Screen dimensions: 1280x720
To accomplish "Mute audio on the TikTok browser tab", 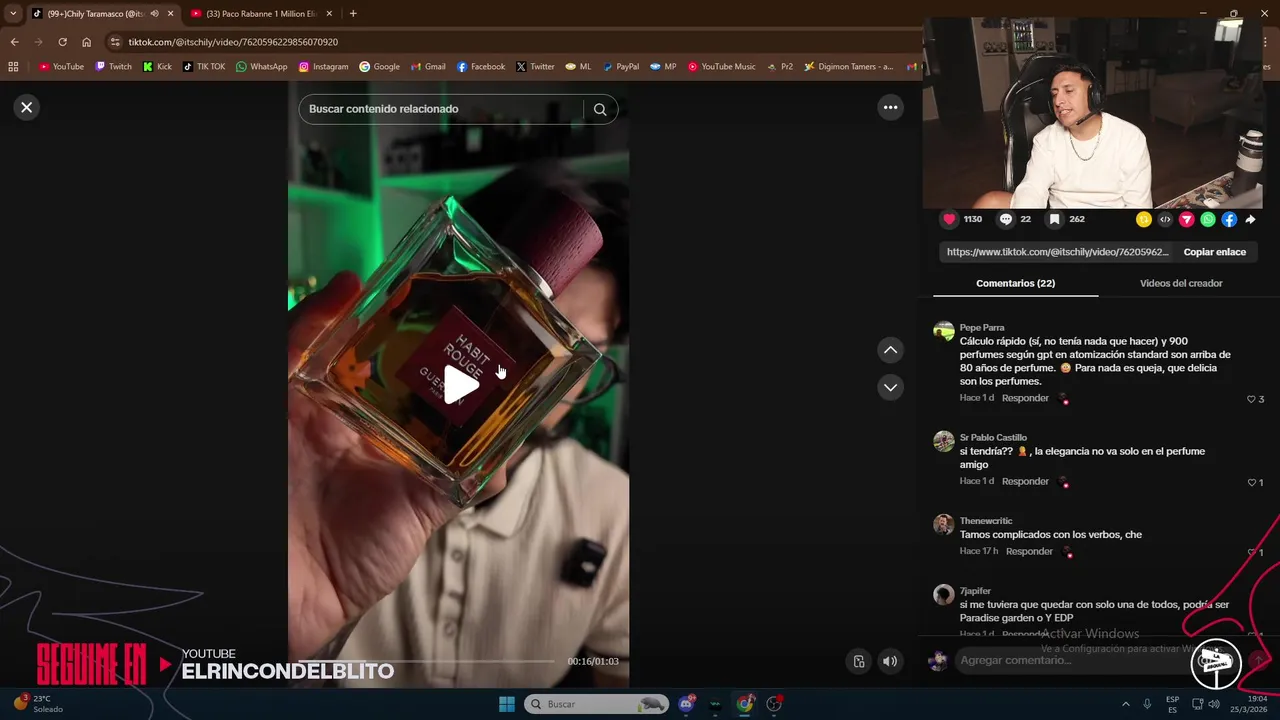I will [155, 14].
